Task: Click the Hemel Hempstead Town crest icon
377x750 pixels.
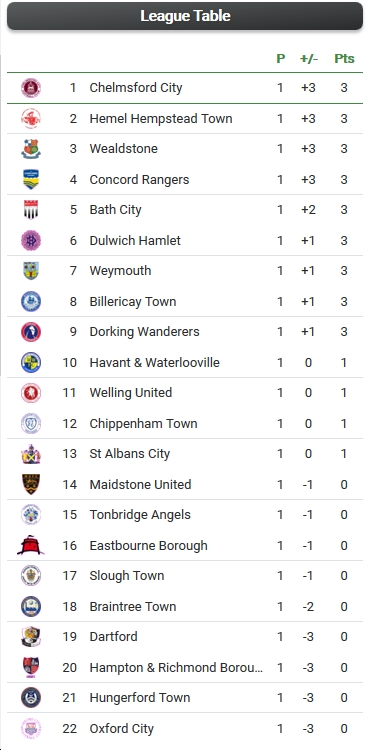Action: (x=31, y=119)
